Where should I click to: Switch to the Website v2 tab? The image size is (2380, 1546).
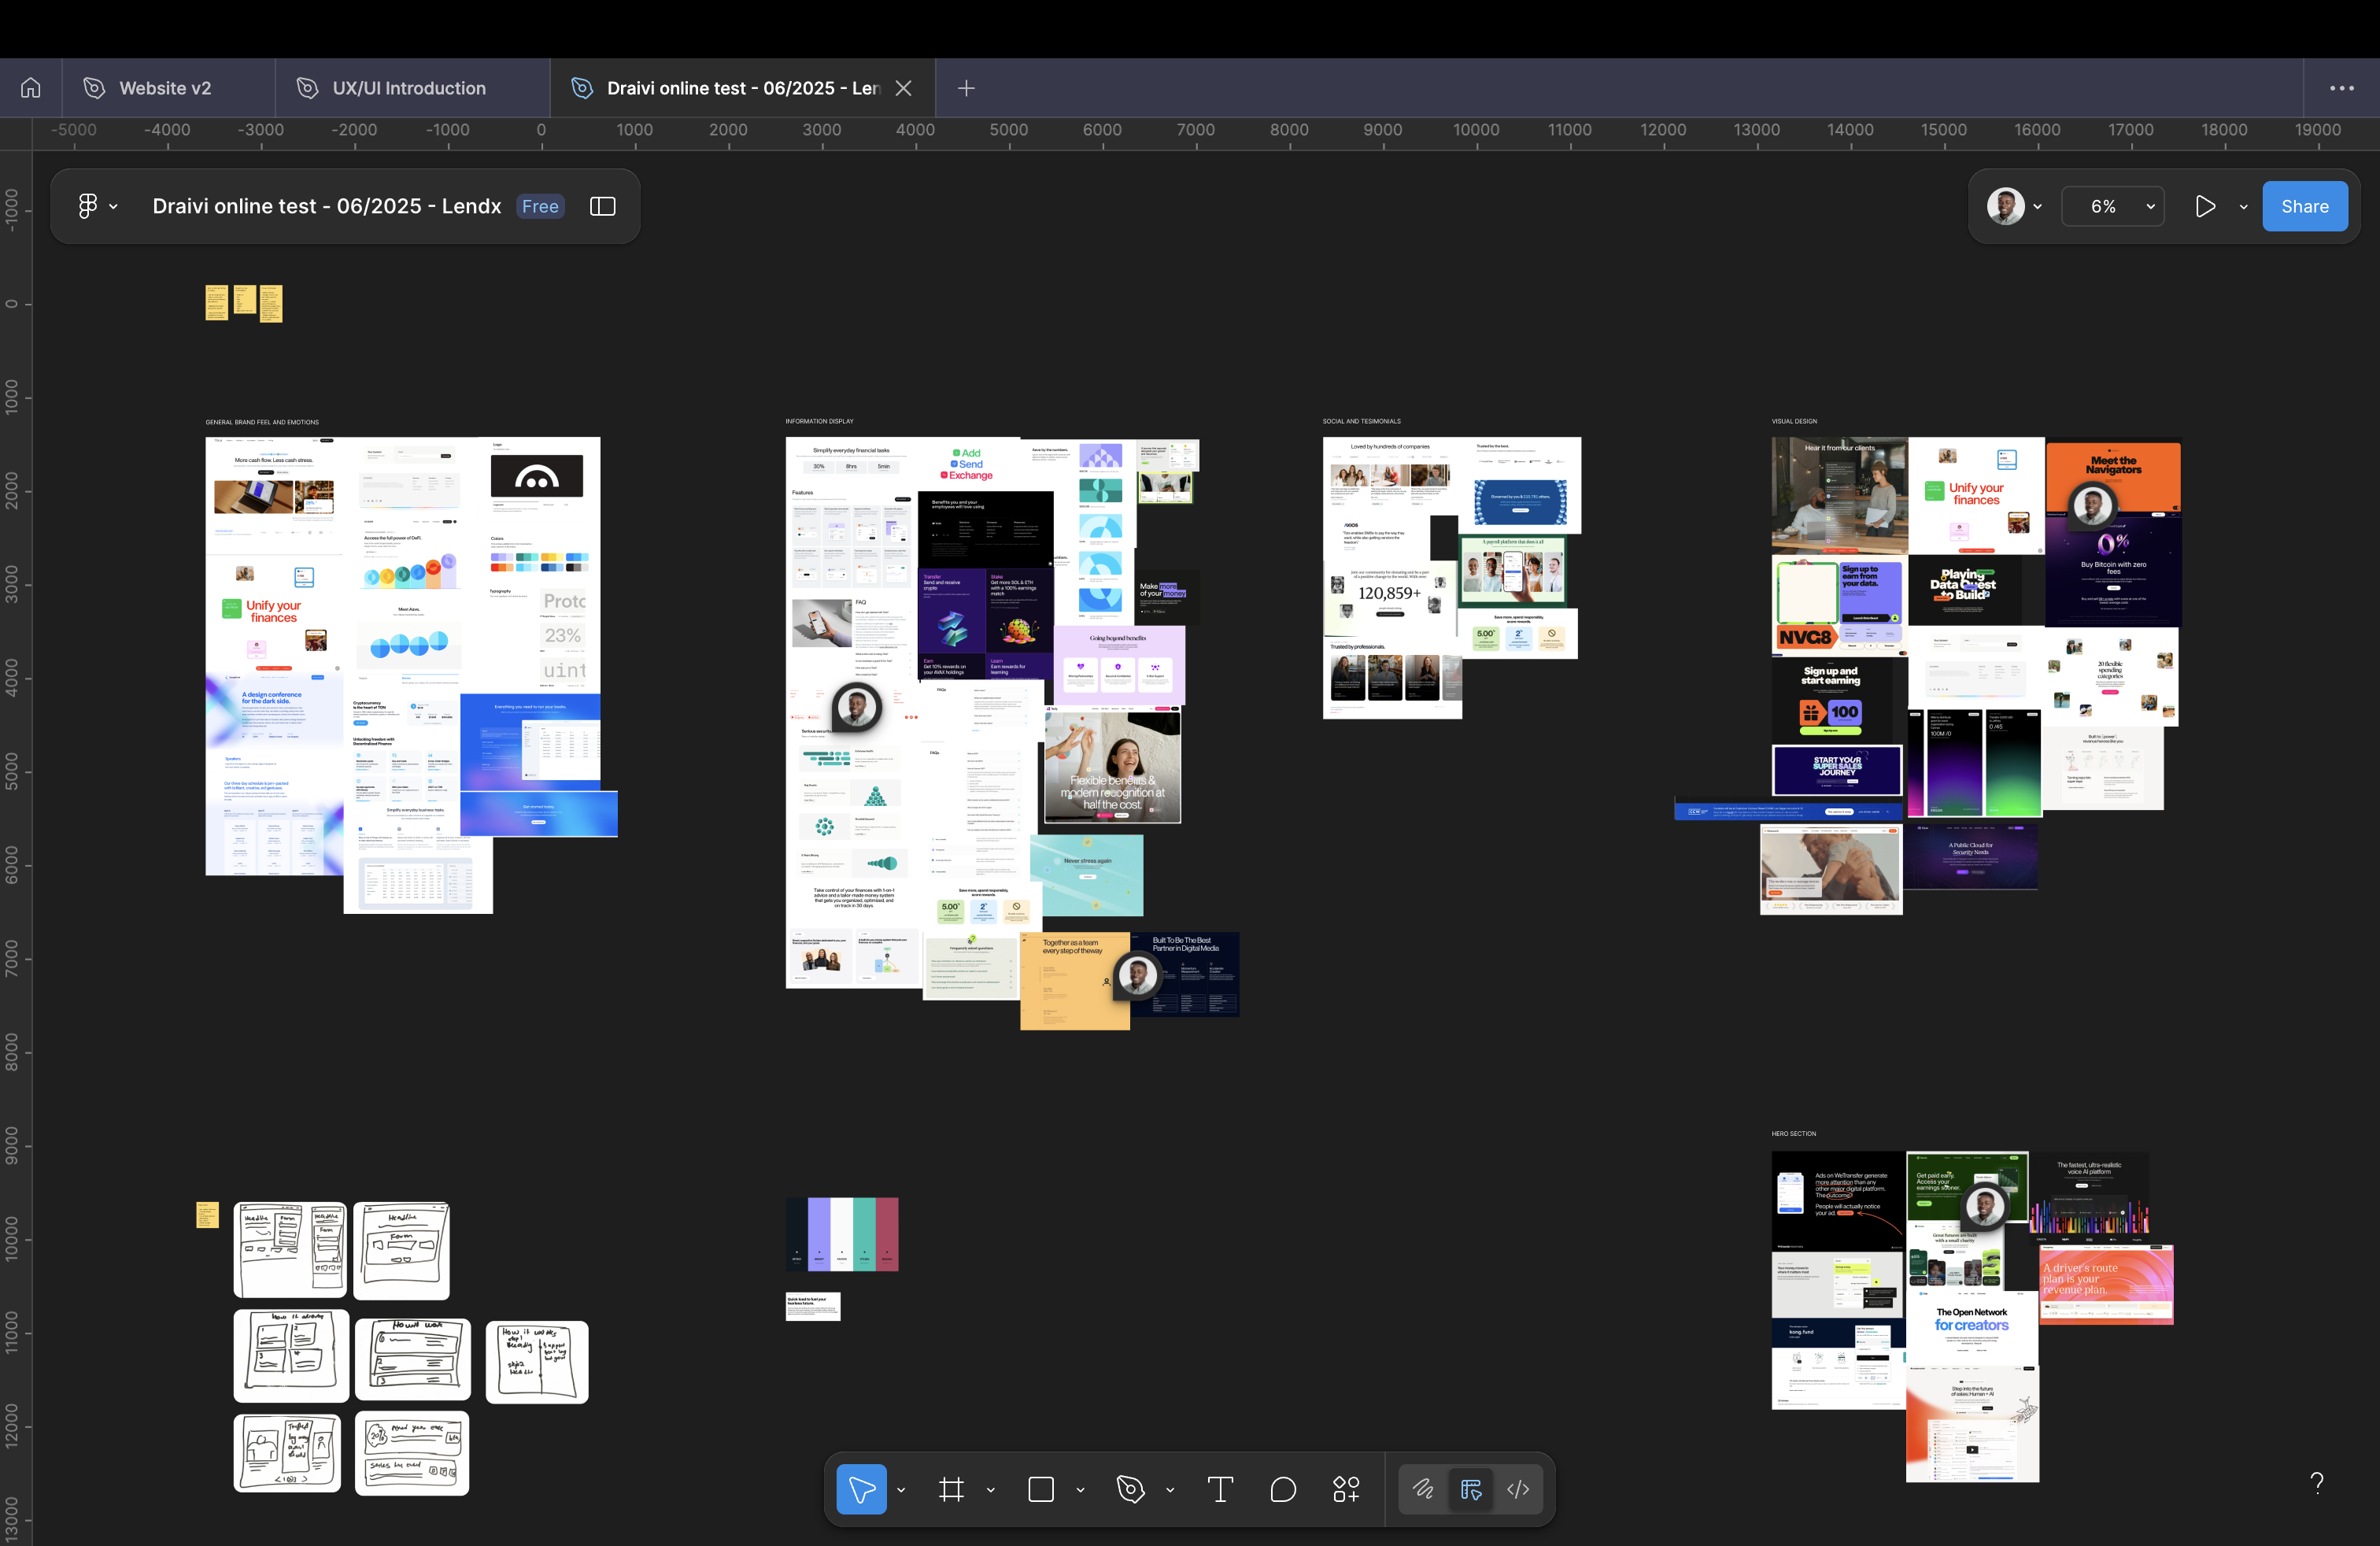click(165, 87)
